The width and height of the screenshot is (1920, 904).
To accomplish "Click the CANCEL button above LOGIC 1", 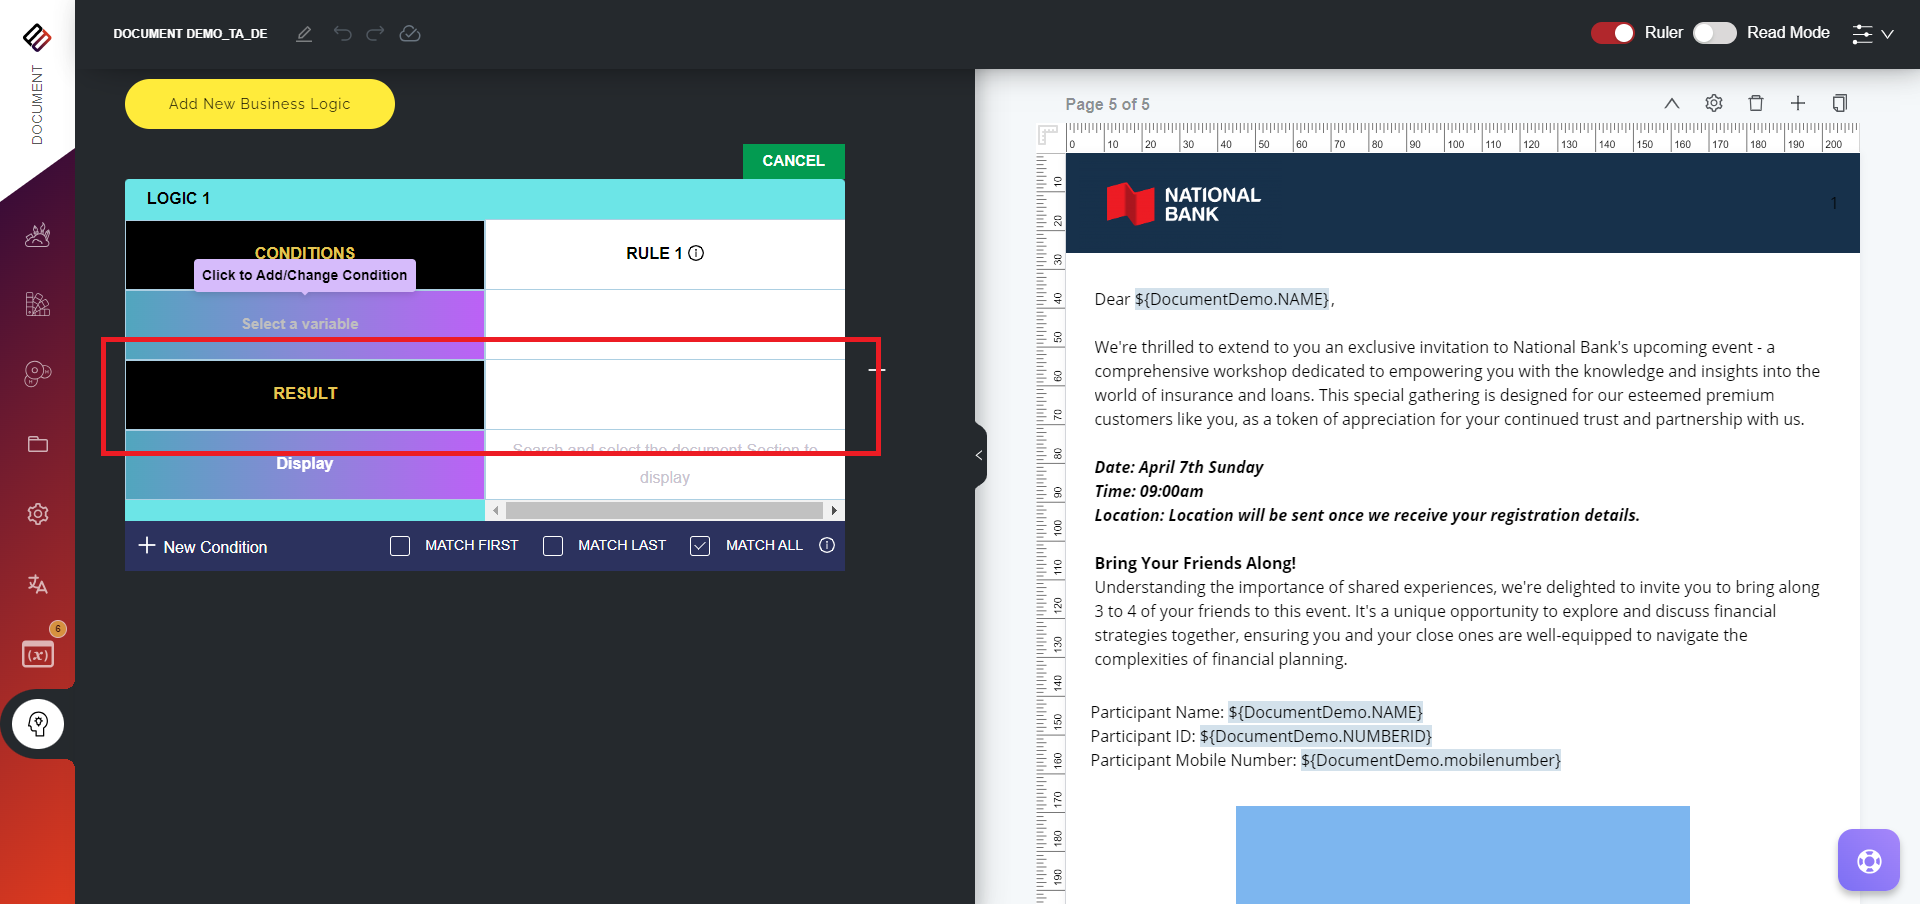I will (x=793, y=160).
